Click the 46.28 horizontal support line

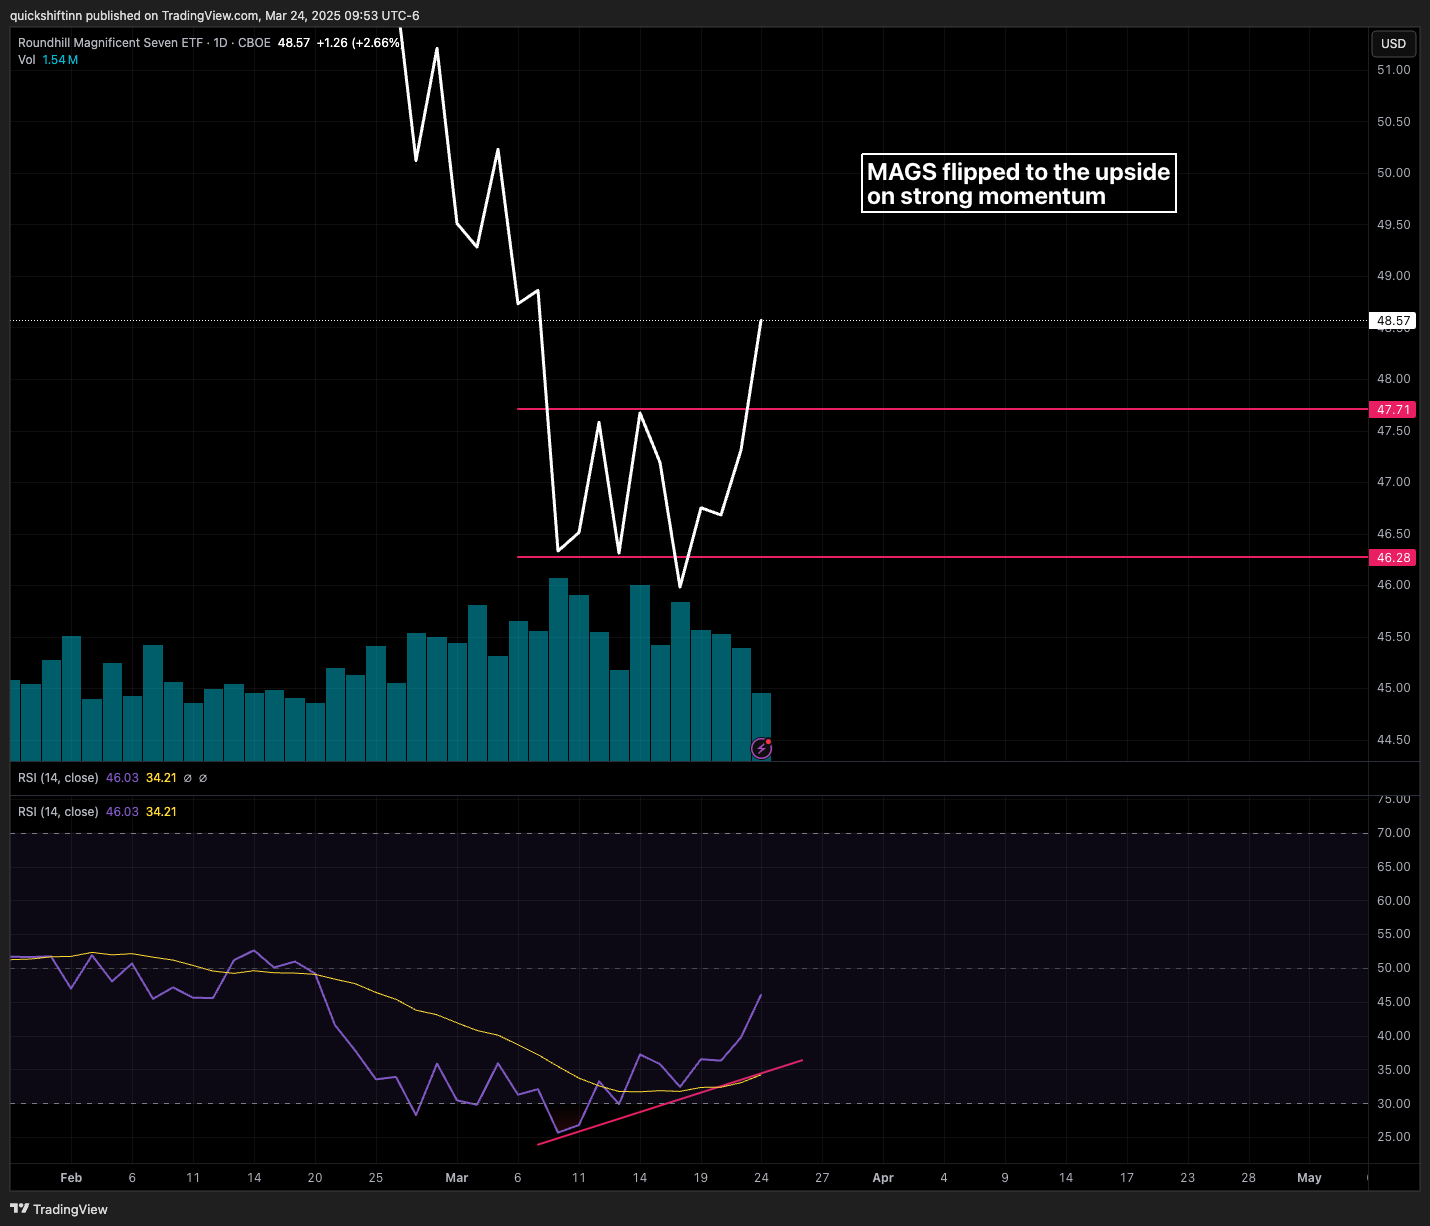(x=942, y=557)
